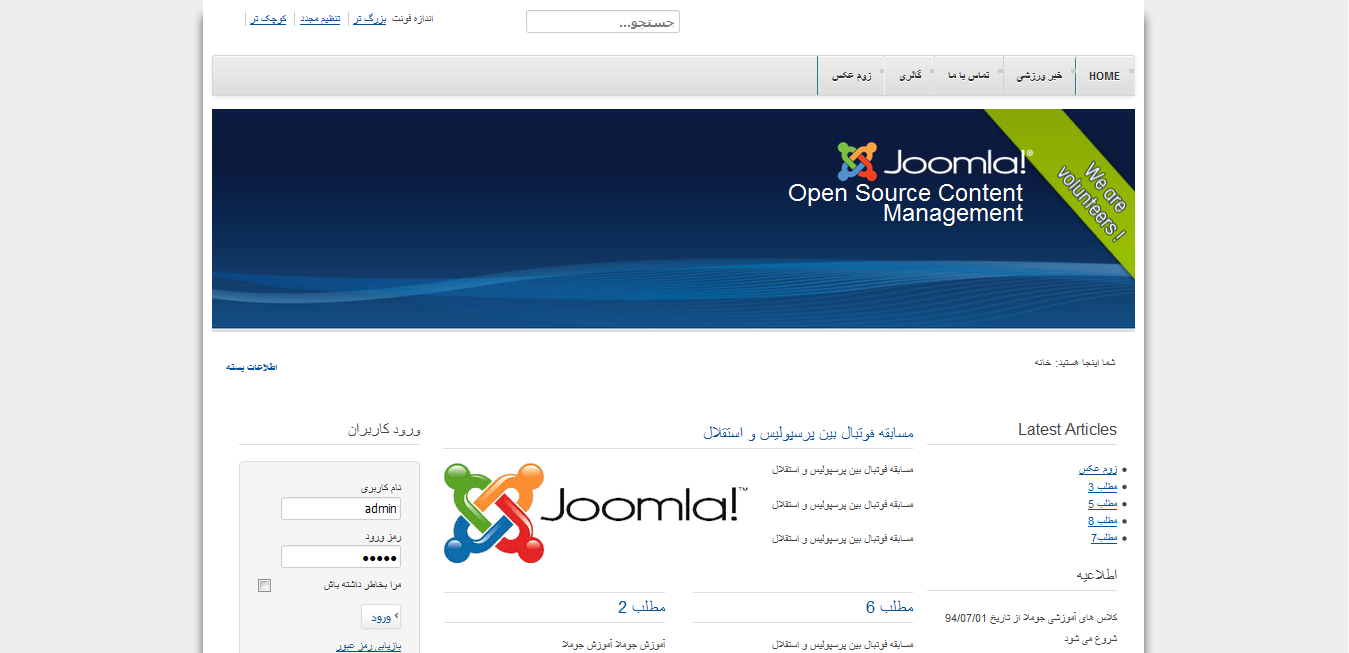Image resolution: width=1349 pixels, height=653 pixels.
Task: Click the کوچک تر font size link
Action: (268, 19)
